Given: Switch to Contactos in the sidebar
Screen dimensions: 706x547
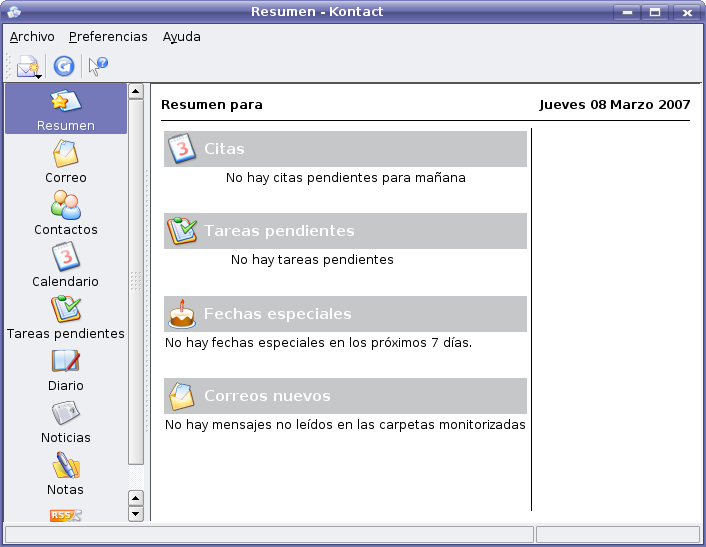Looking at the screenshot, I should click(66, 213).
